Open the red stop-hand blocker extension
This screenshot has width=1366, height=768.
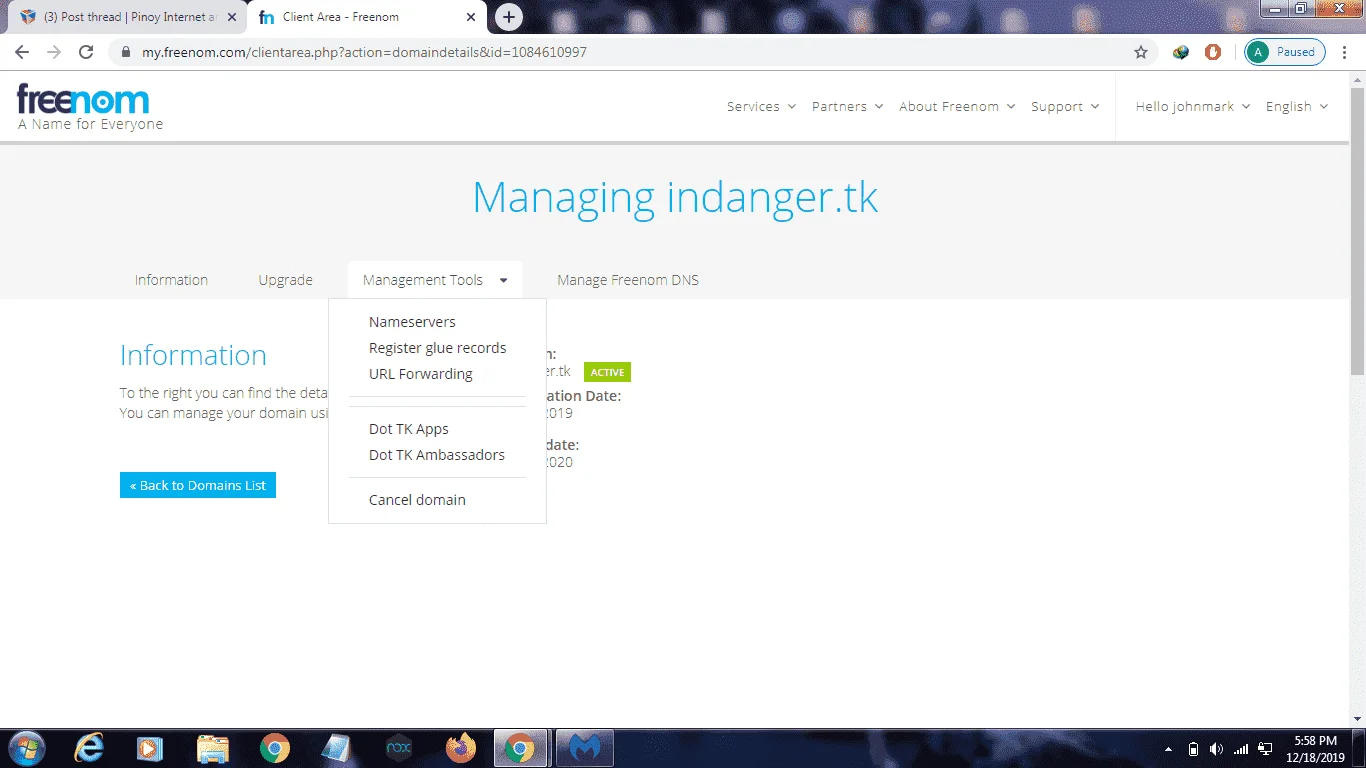[1213, 52]
